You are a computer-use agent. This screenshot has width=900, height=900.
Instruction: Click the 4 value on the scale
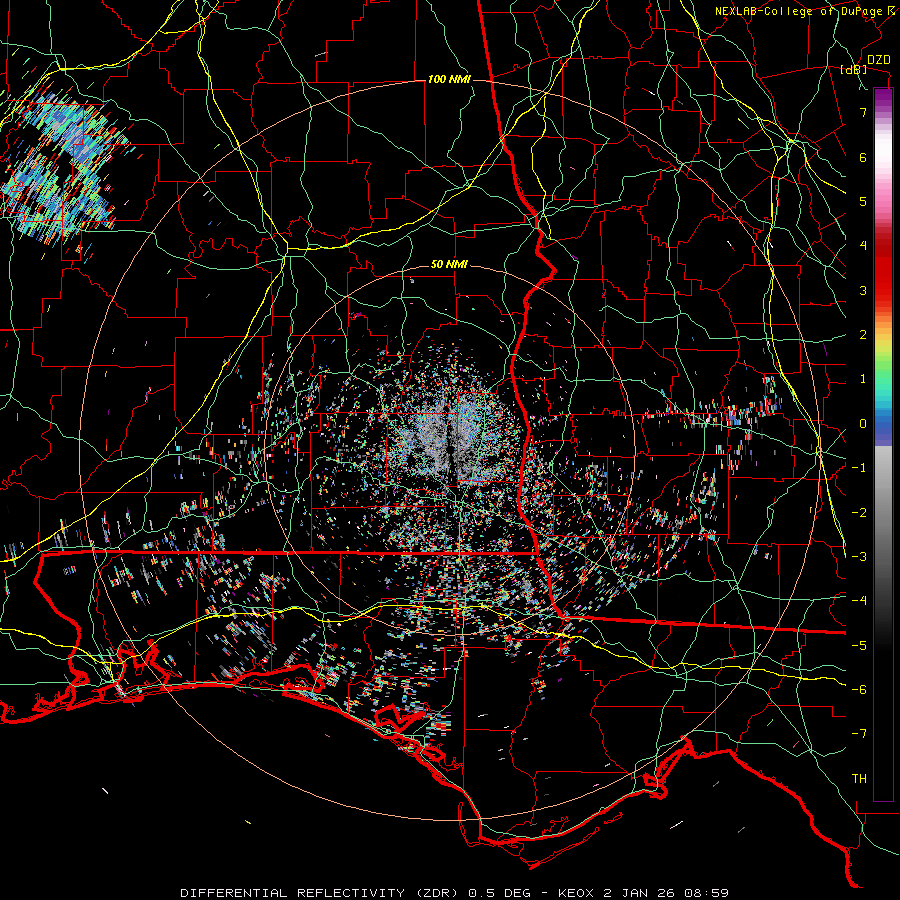(863, 246)
